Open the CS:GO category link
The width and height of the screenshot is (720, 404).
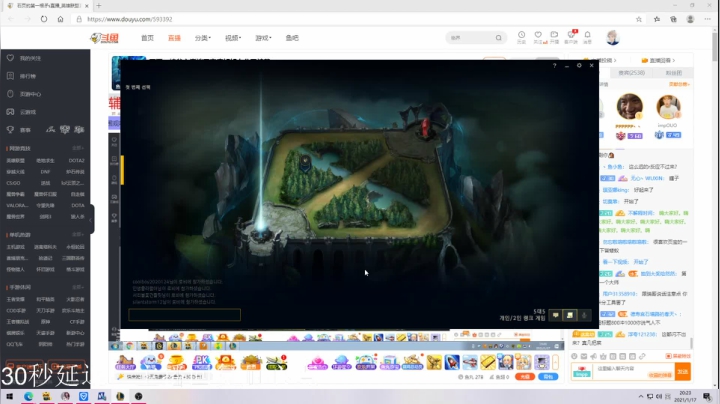(13, 183)
